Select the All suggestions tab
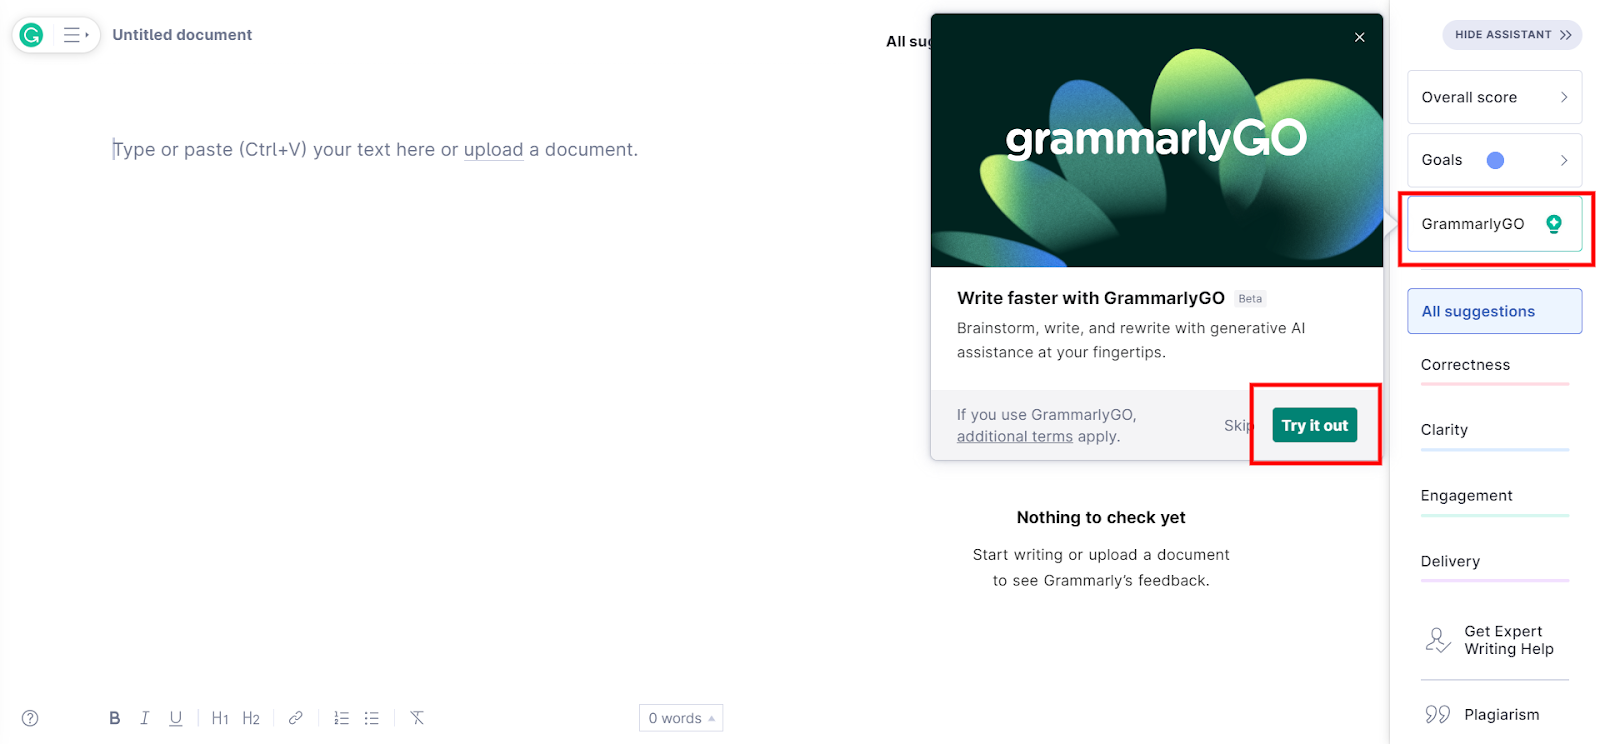 click(x=1494, y=311)
